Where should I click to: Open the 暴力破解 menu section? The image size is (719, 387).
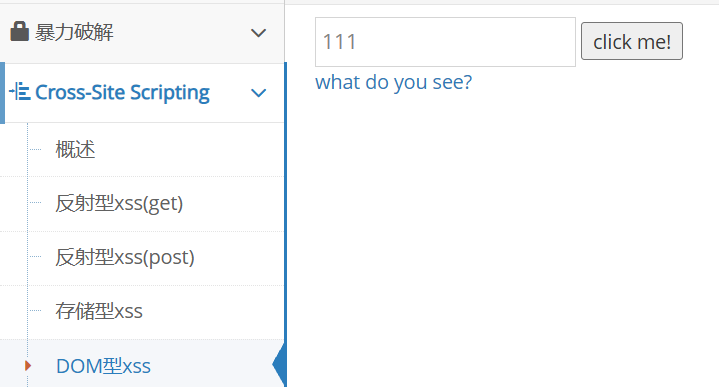pyautogui.click(x=142, y=33)
